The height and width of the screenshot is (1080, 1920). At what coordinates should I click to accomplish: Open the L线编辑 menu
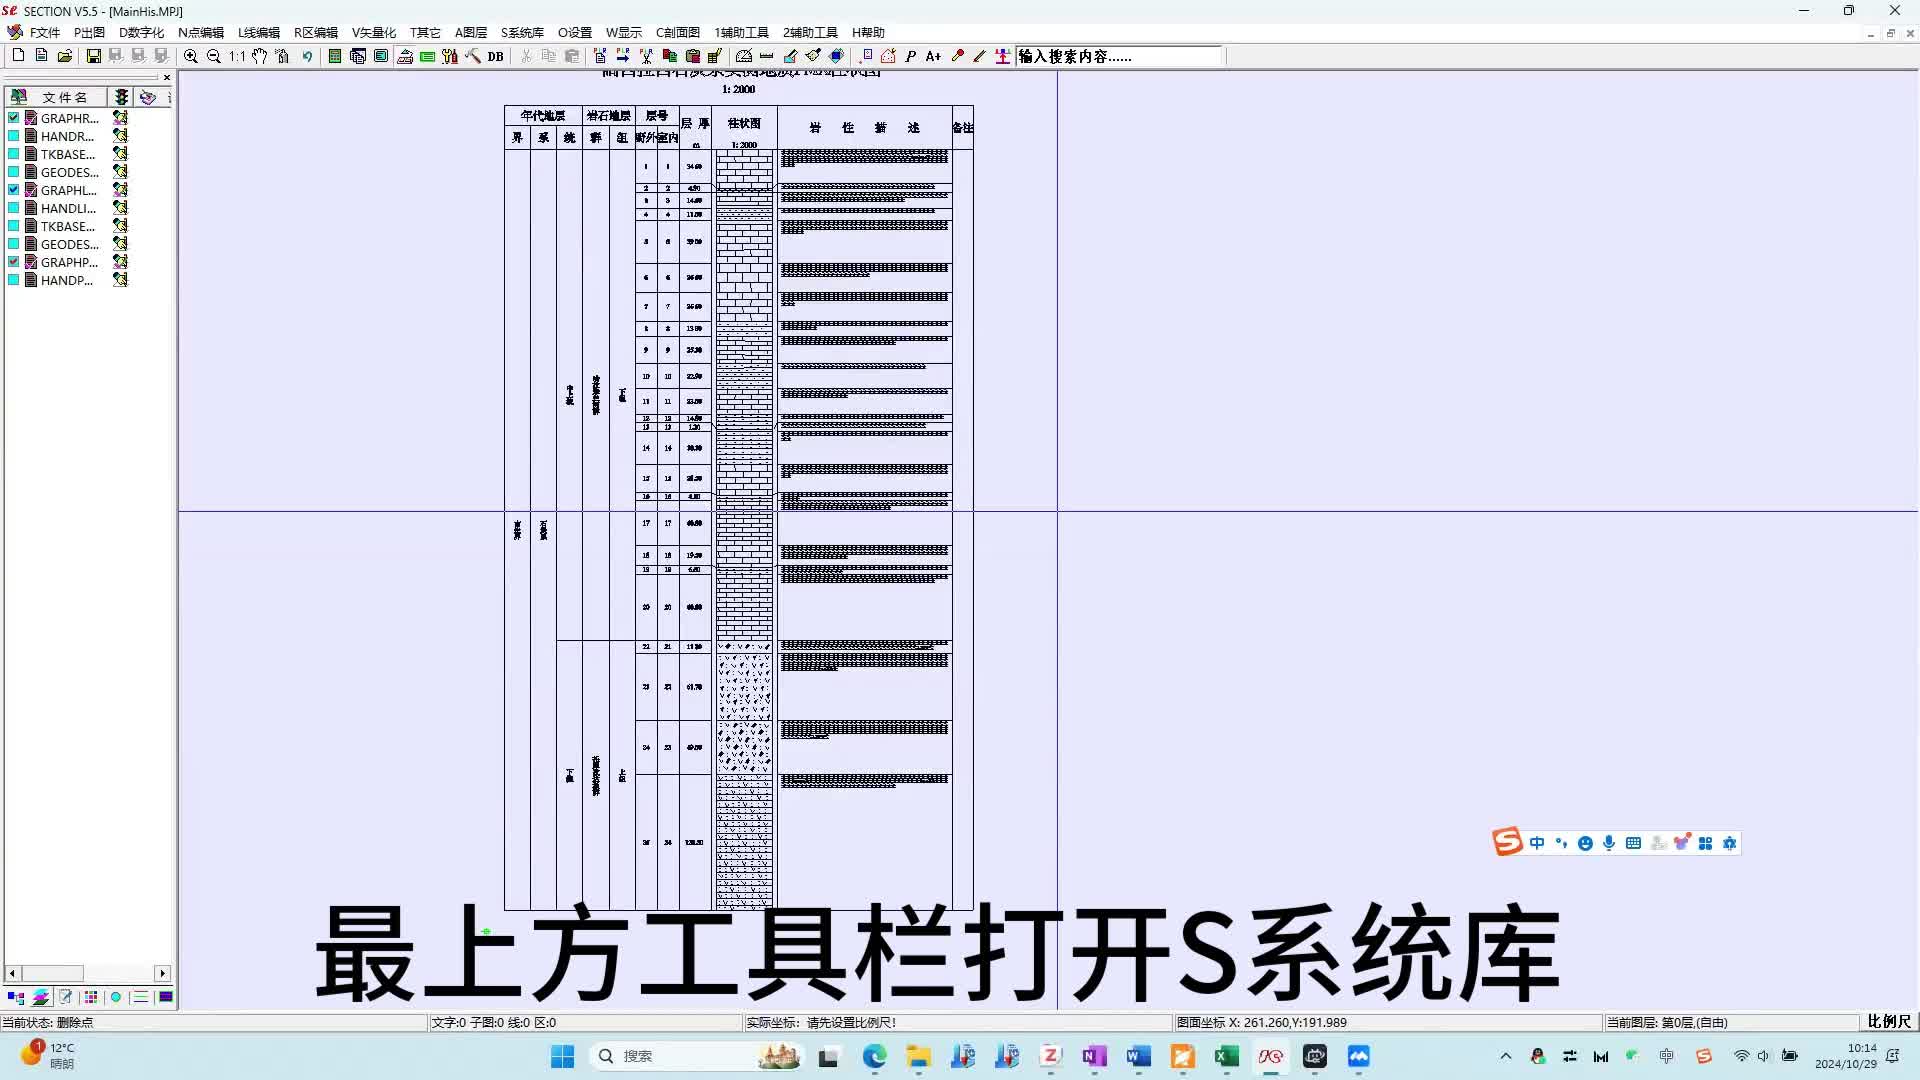[x=259, y=33]
